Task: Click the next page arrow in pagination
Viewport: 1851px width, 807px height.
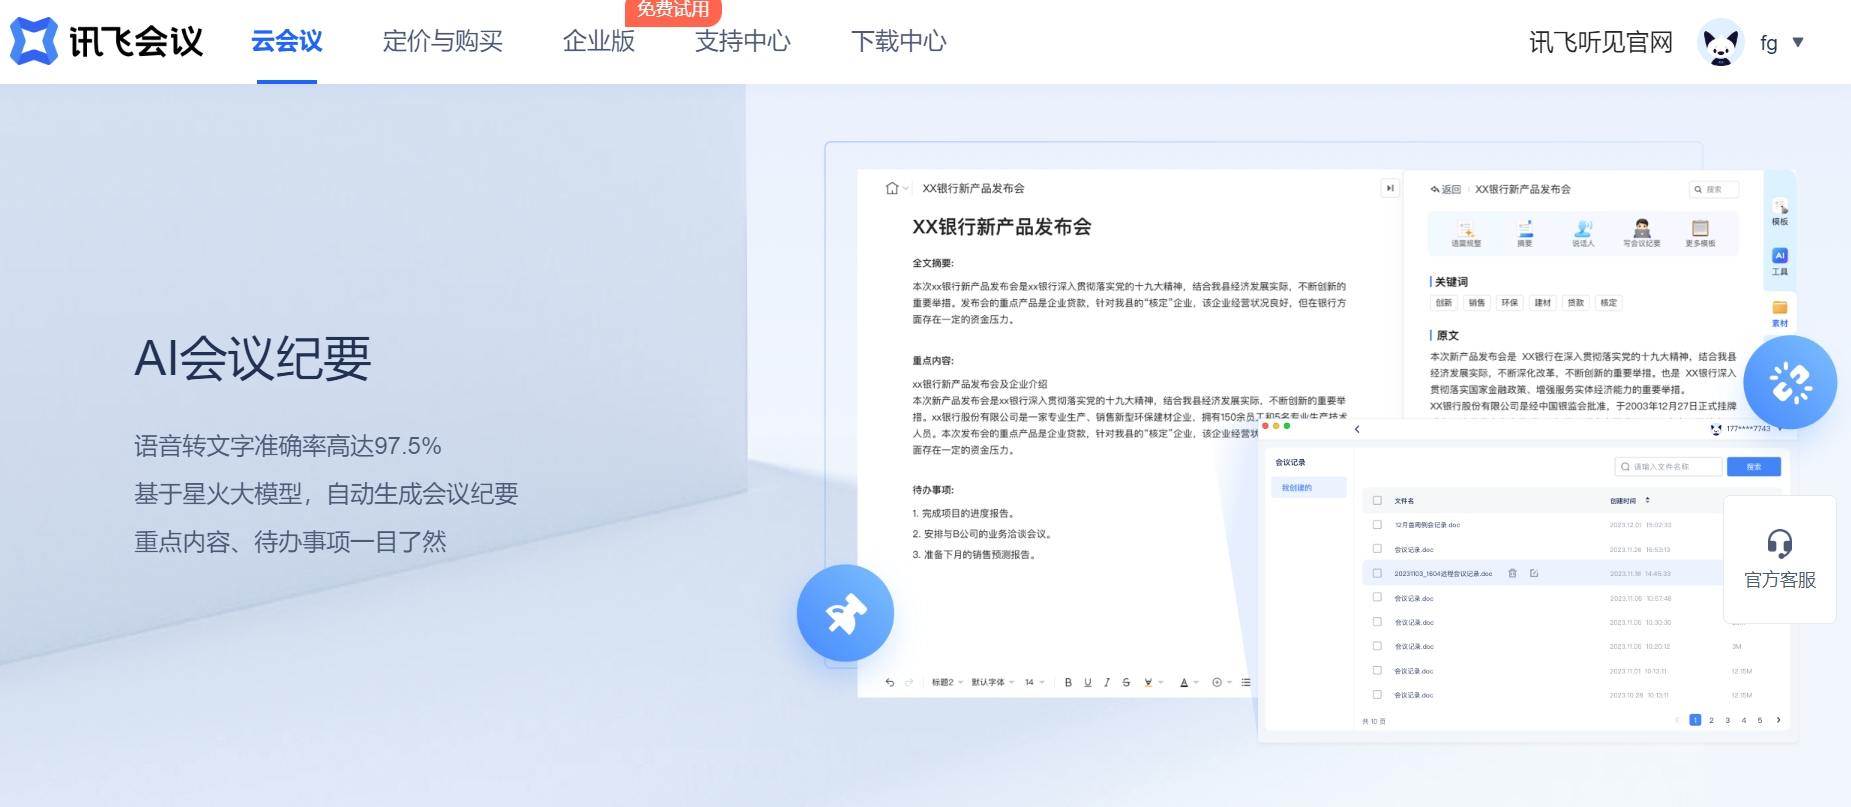Action: point(1778,720)
